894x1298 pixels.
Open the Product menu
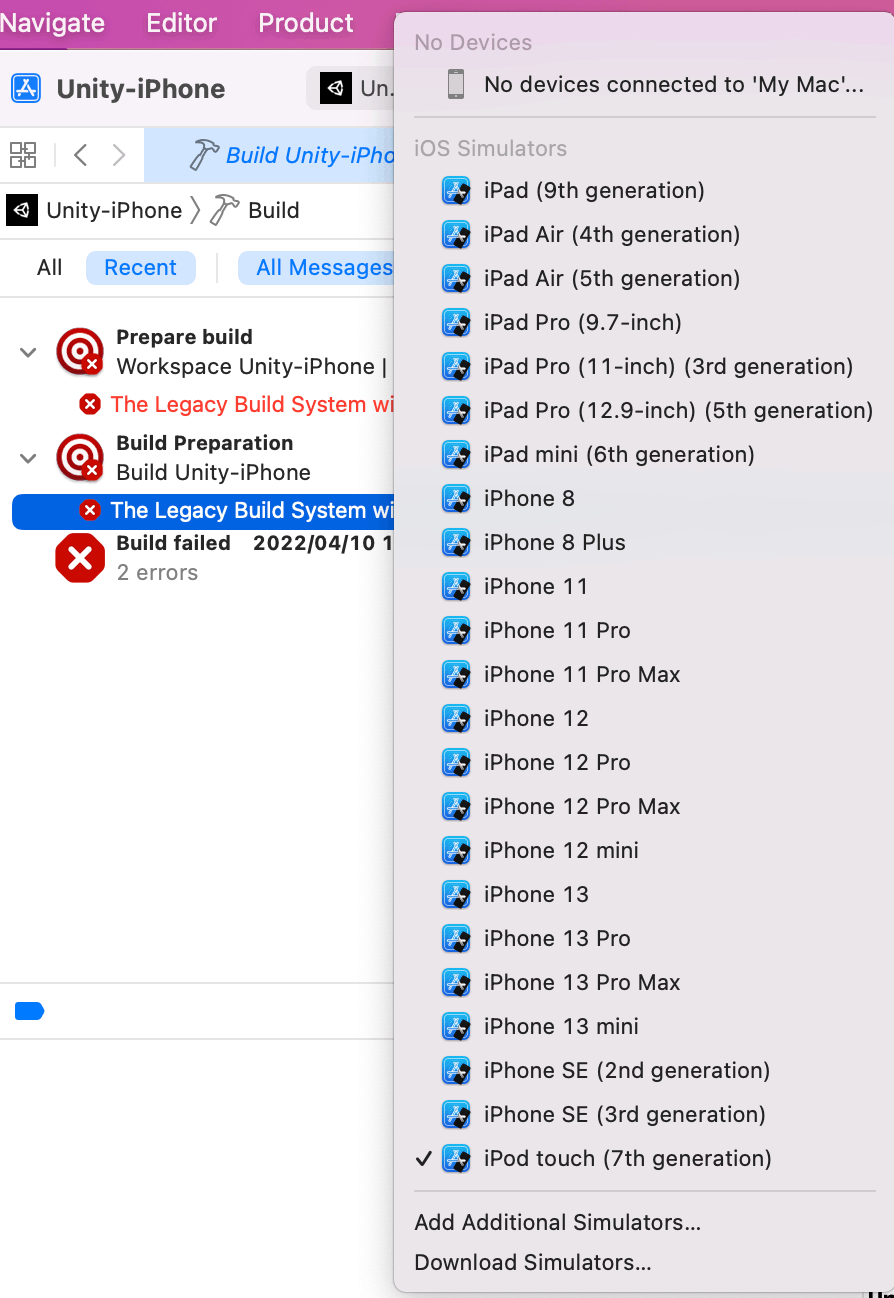[306, 23]
